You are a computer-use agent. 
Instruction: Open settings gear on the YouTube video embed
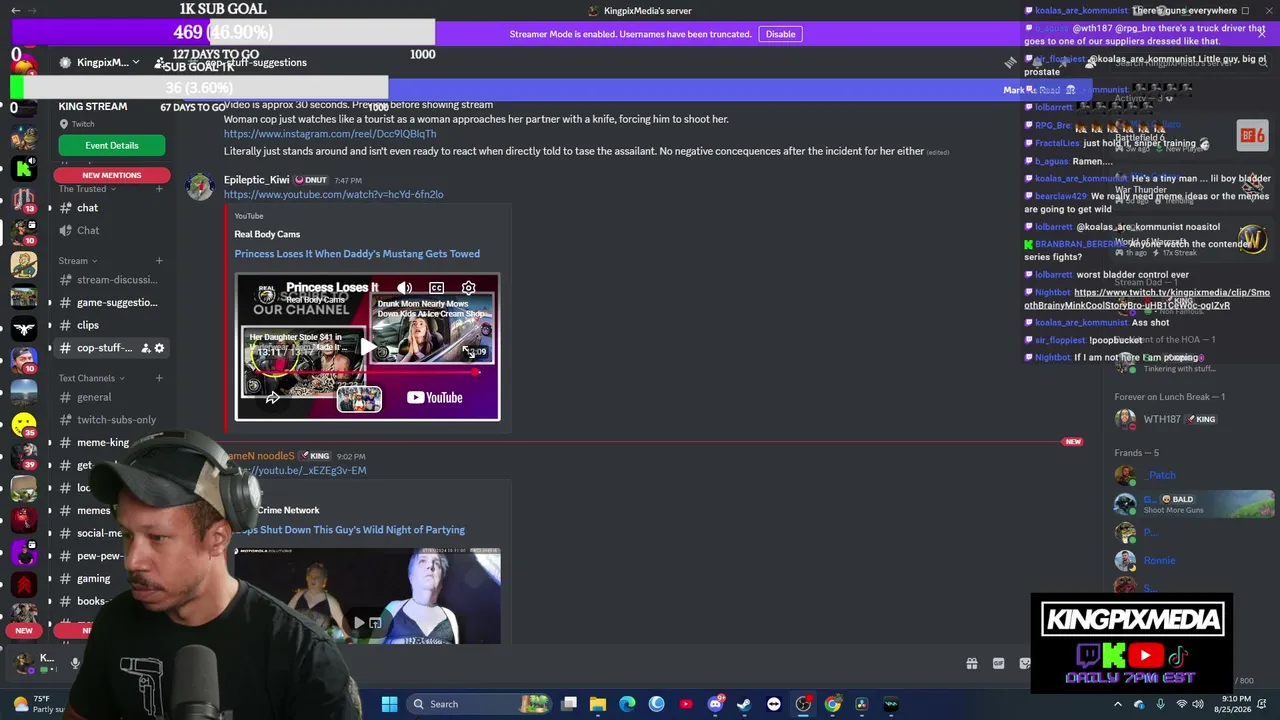click(468, 288)
